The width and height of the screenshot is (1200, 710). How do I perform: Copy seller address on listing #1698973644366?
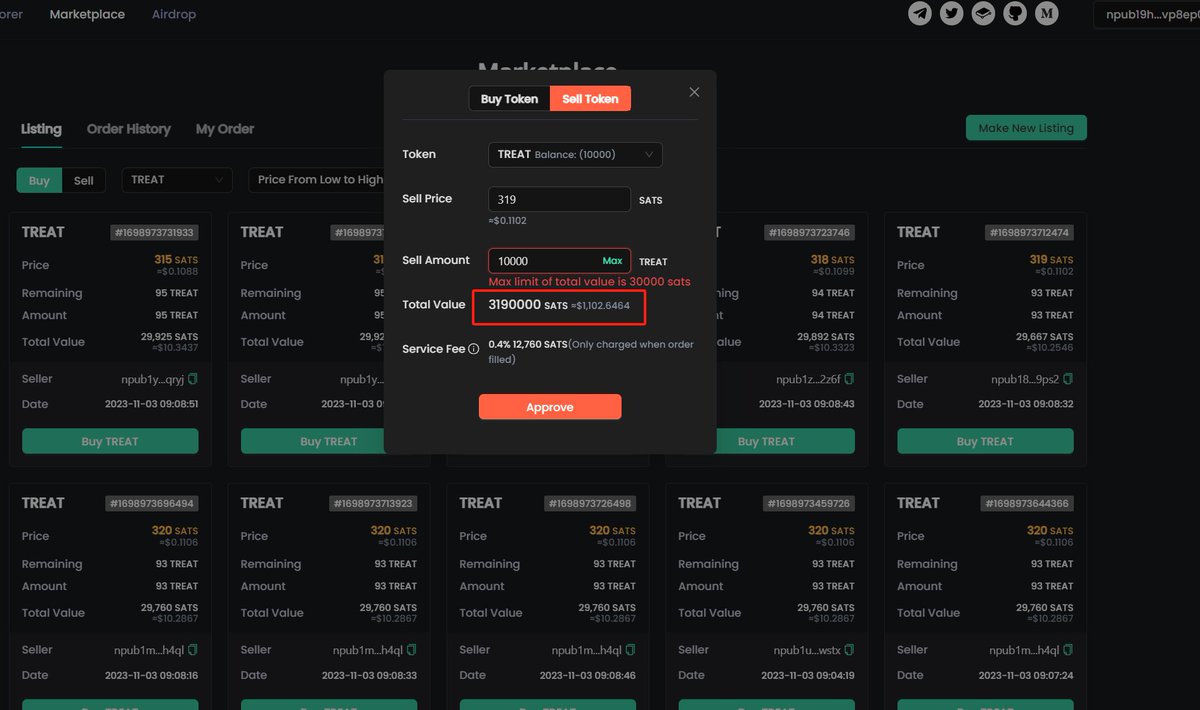(1068, 650)
